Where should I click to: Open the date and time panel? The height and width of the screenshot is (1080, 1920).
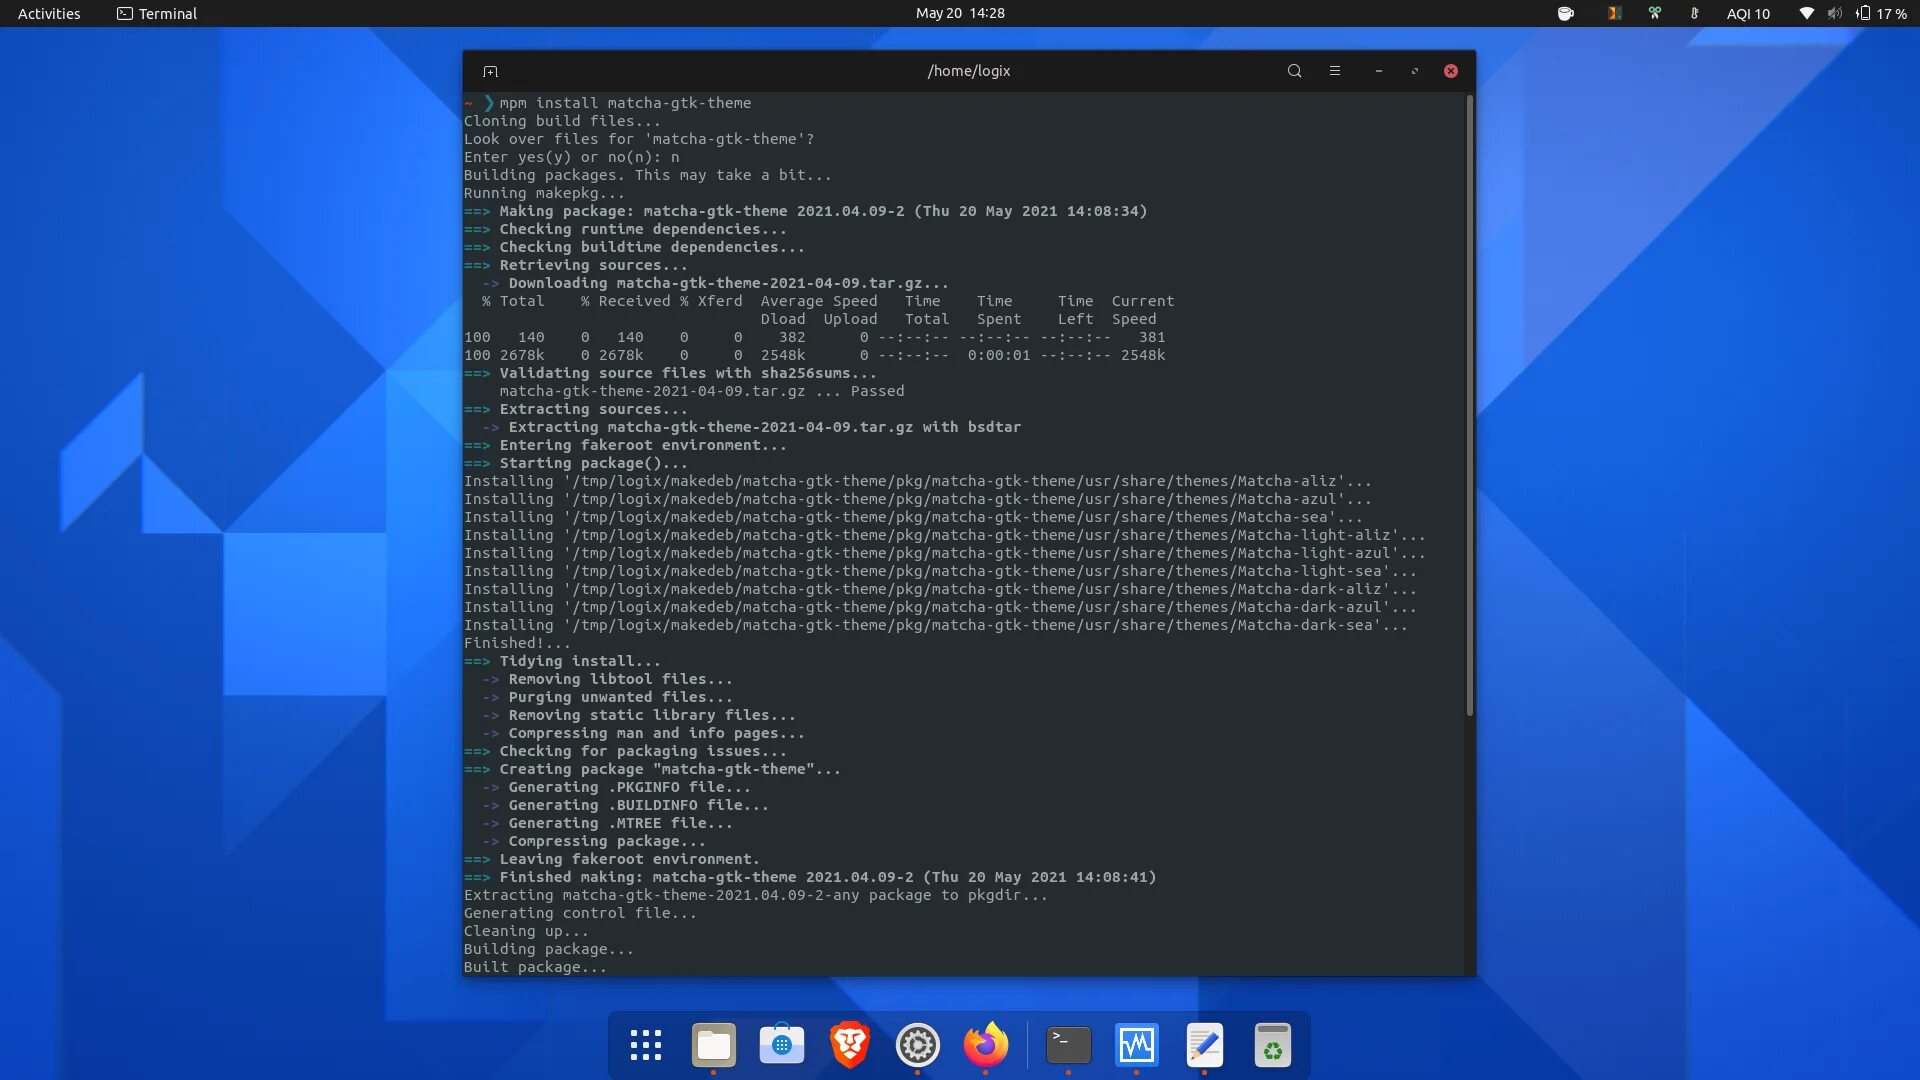pyautogui.click(x=959, y=13)
